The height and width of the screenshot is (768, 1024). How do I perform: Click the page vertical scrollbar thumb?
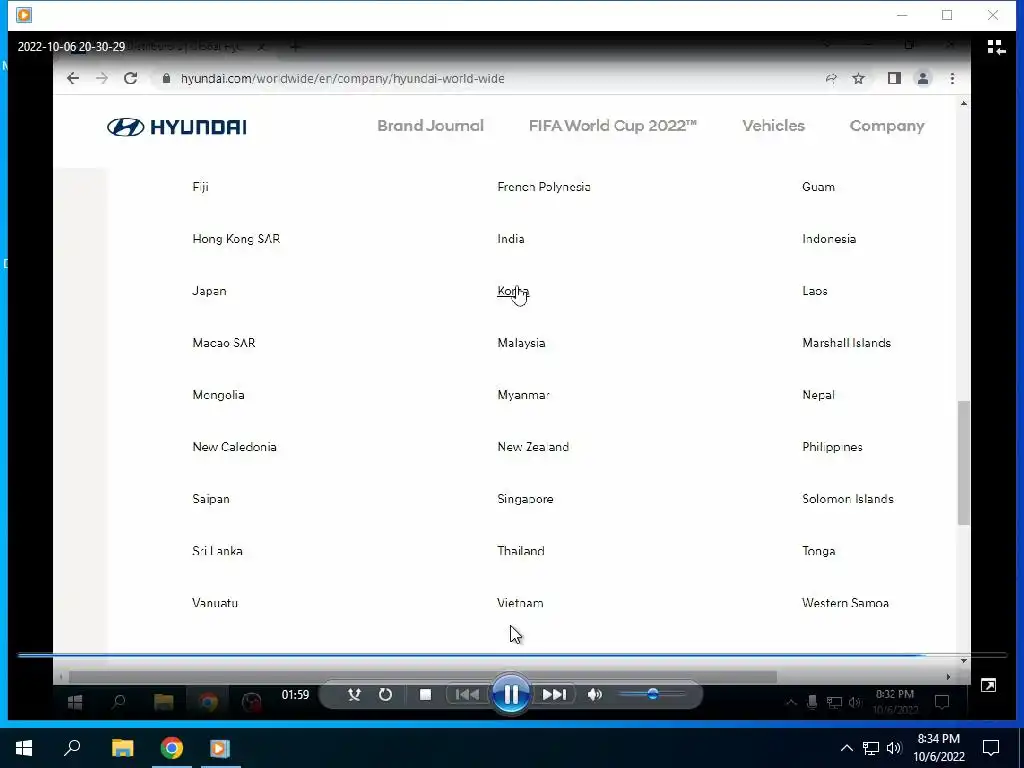pos(964,463)
